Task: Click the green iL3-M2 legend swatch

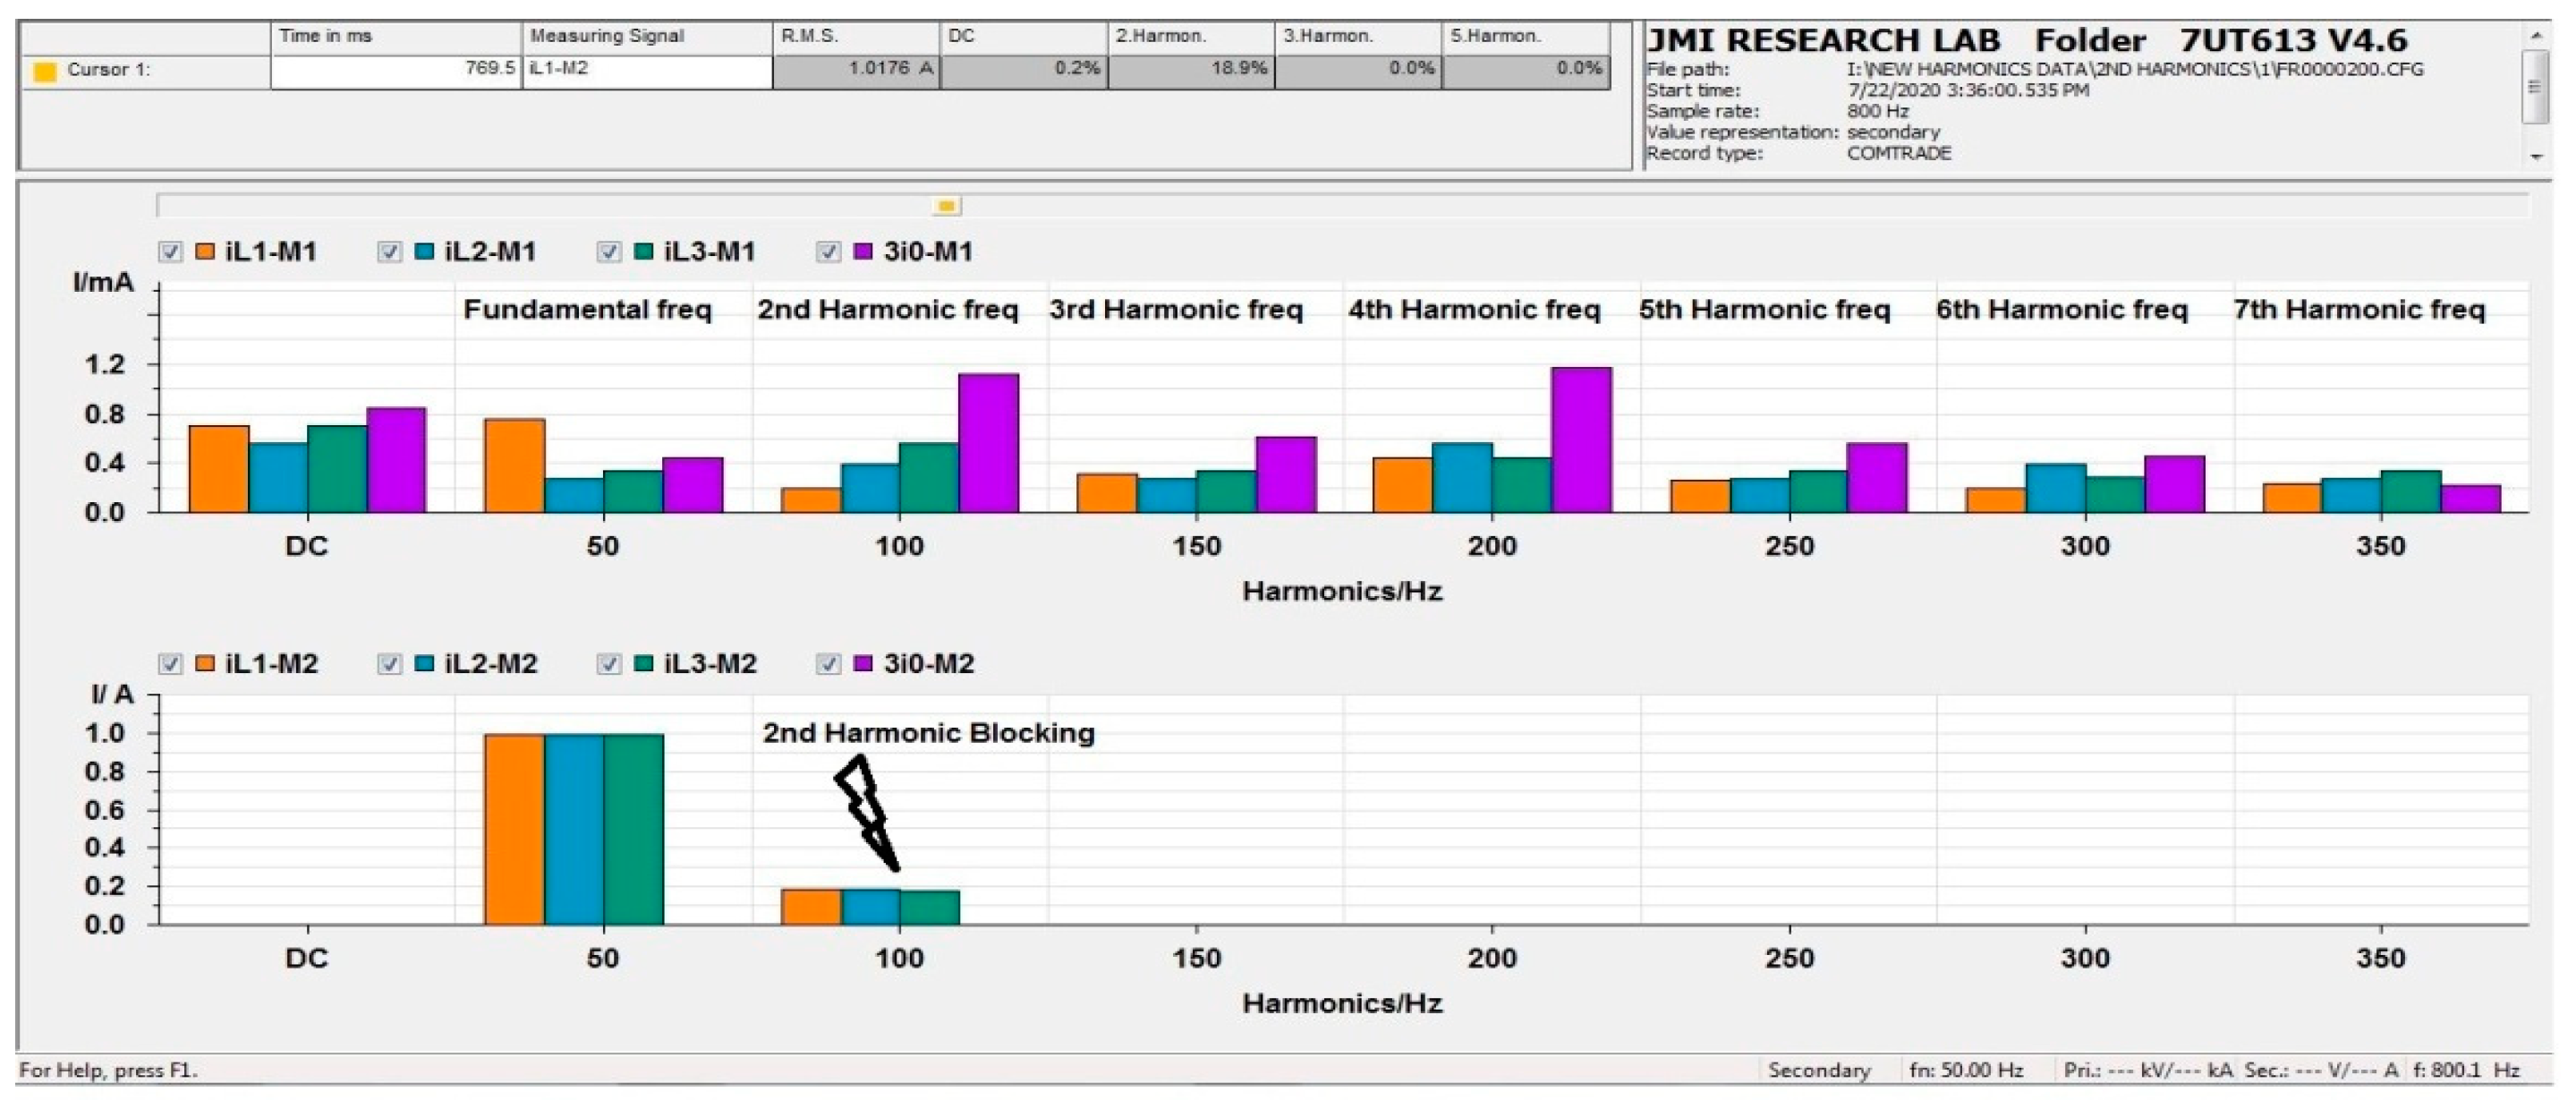Action: [x=644, y=664]
